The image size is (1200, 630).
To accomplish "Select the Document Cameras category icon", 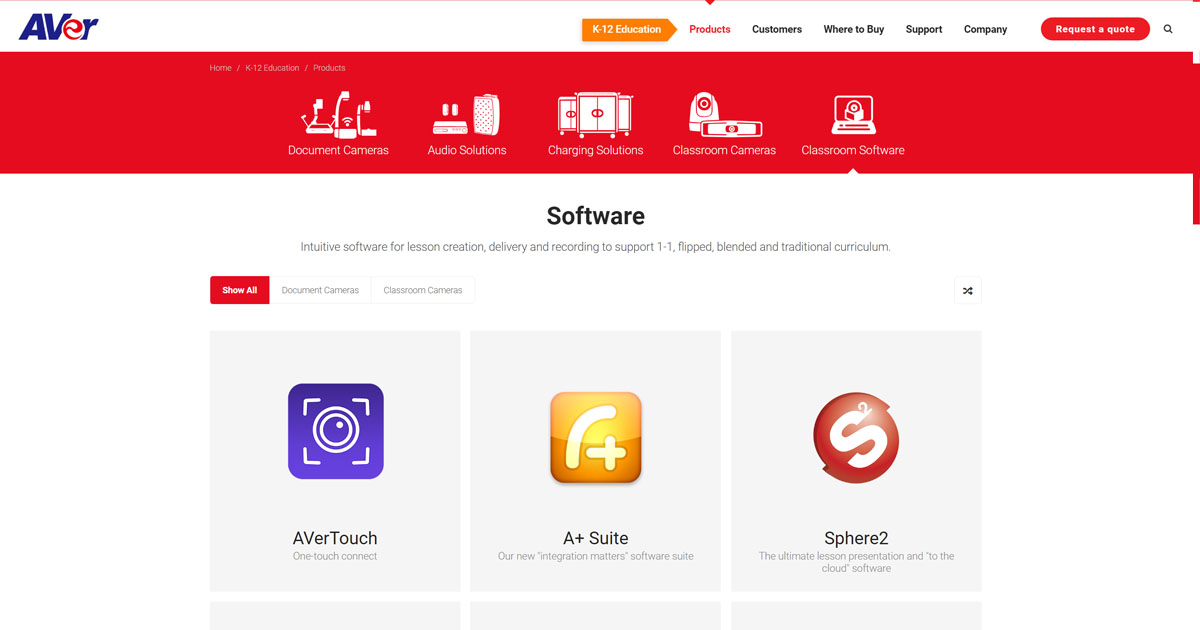I will [338, 116].
